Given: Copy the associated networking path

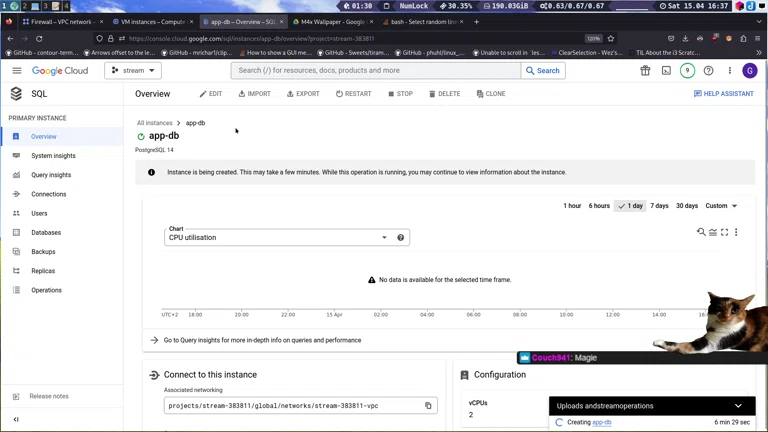Looking at the screenshot, I should (428, 406).
